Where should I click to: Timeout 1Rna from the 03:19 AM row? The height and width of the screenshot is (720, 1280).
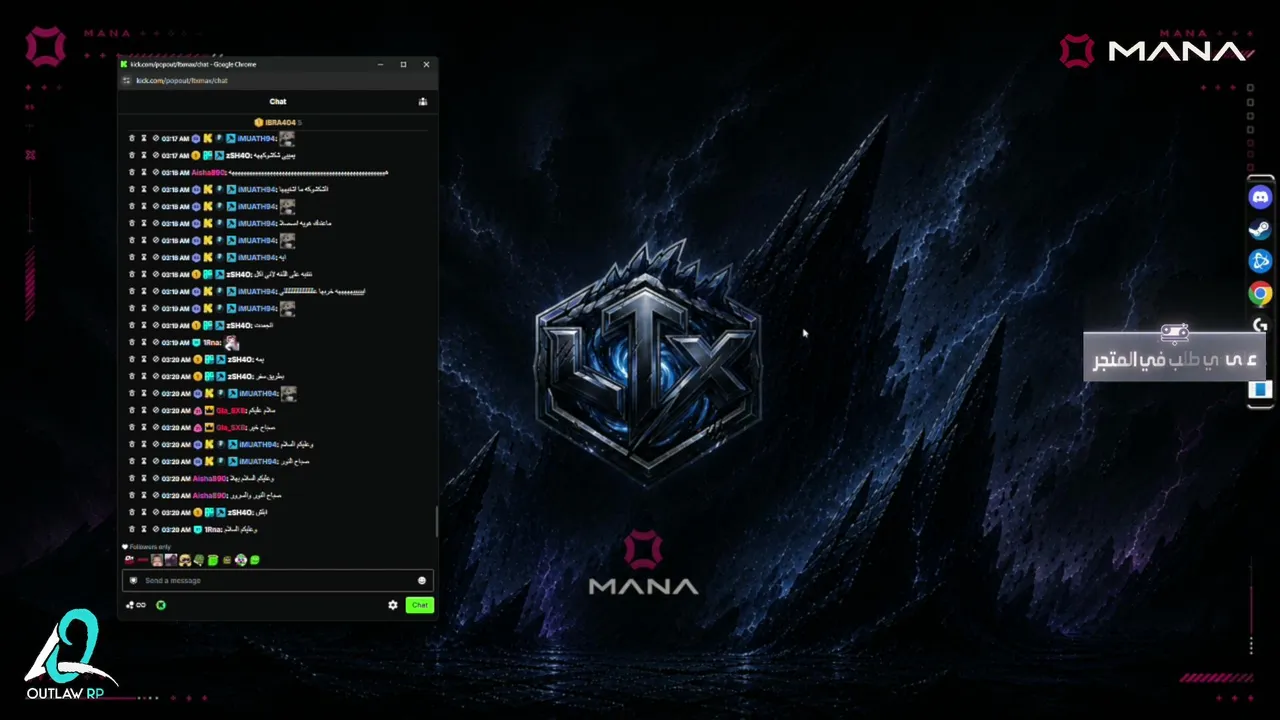[143, 342]
